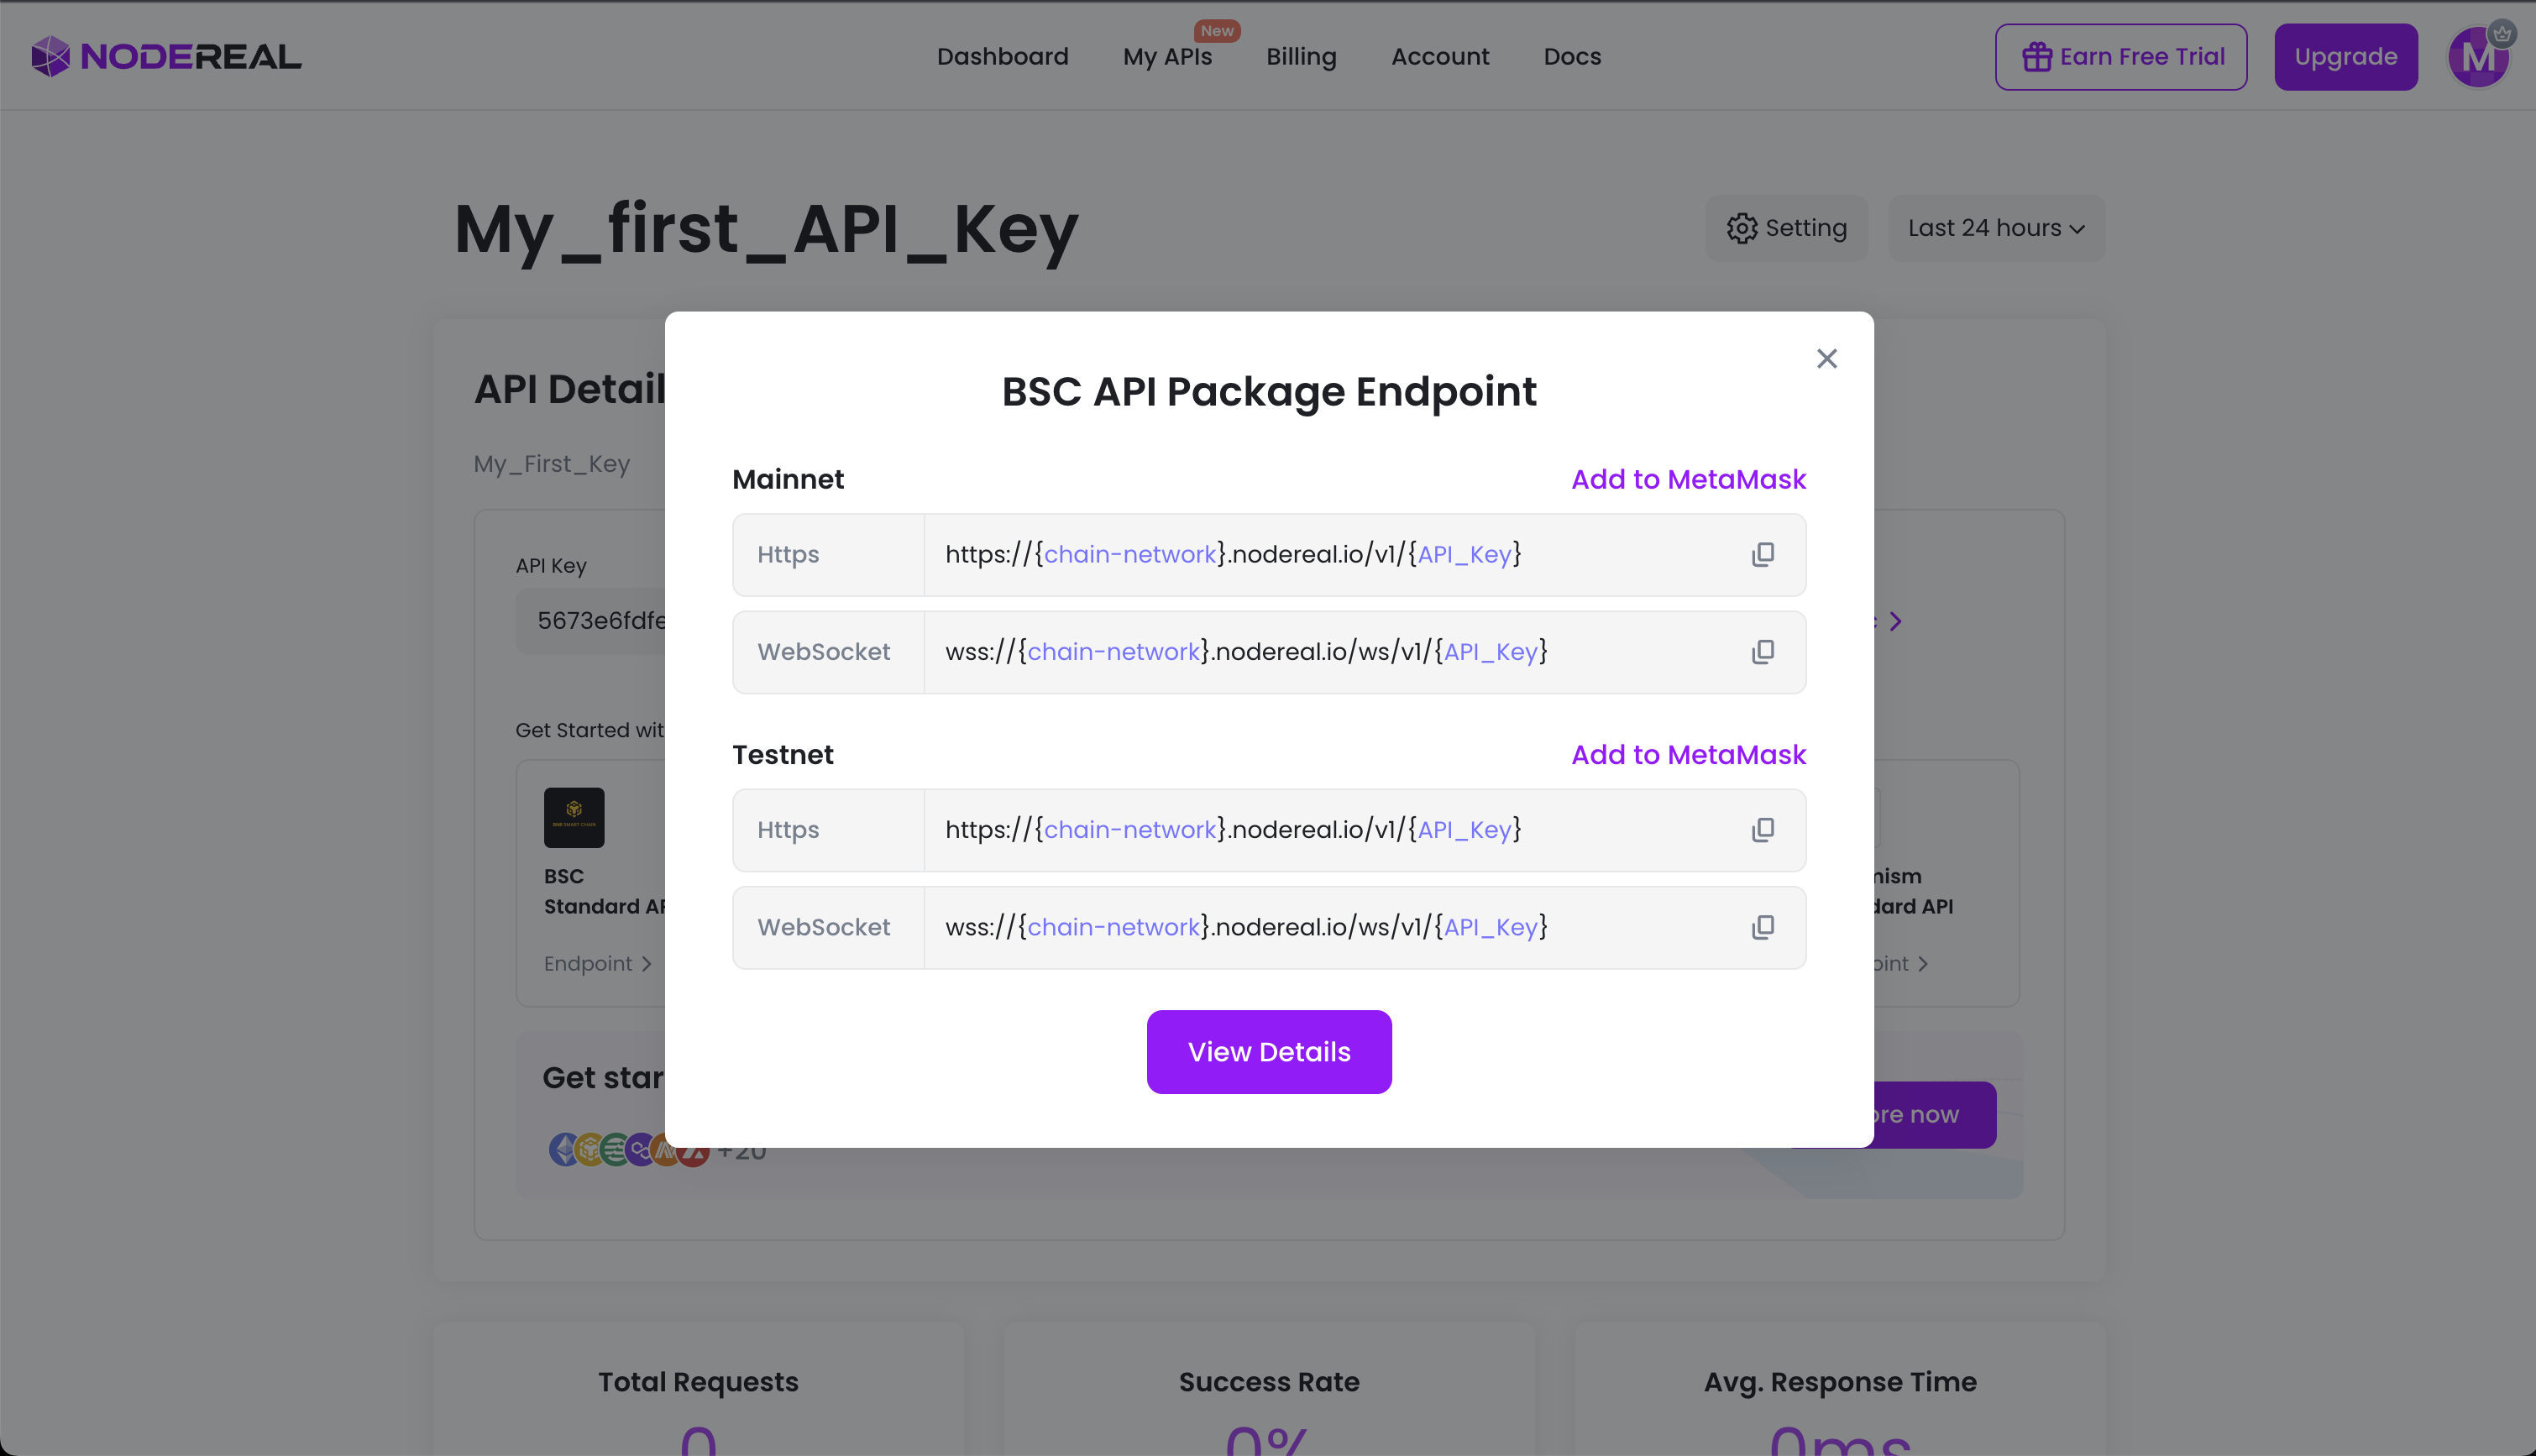Open the Last 24 hours dropdown
Image resolution: width=2536 pixels, height=1456 pixels.
(1995, 228)
